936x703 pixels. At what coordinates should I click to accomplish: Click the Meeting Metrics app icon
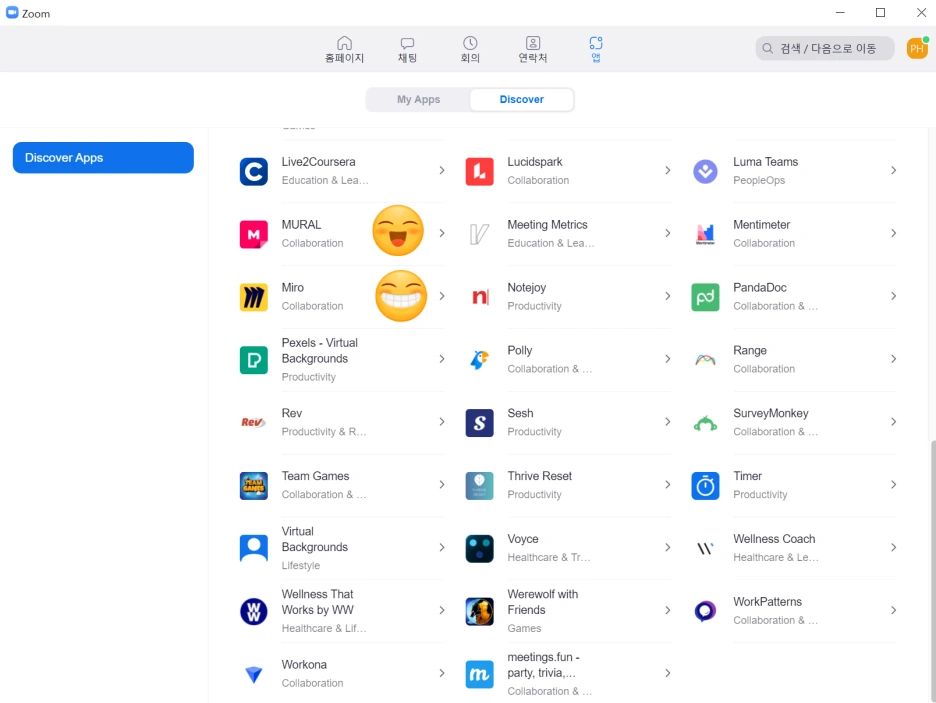coord(479,235)
